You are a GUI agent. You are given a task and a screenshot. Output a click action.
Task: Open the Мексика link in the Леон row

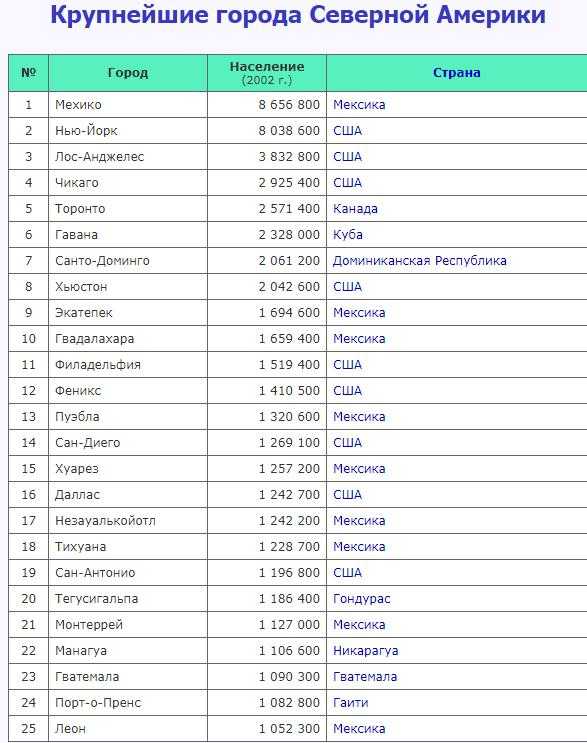(x=359, y=729)
